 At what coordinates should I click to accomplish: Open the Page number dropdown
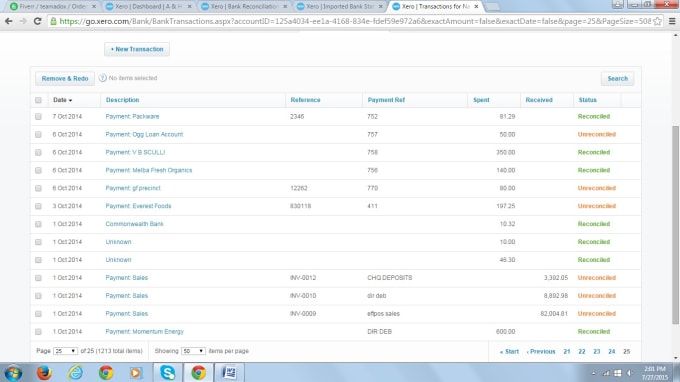click(65, 351)
